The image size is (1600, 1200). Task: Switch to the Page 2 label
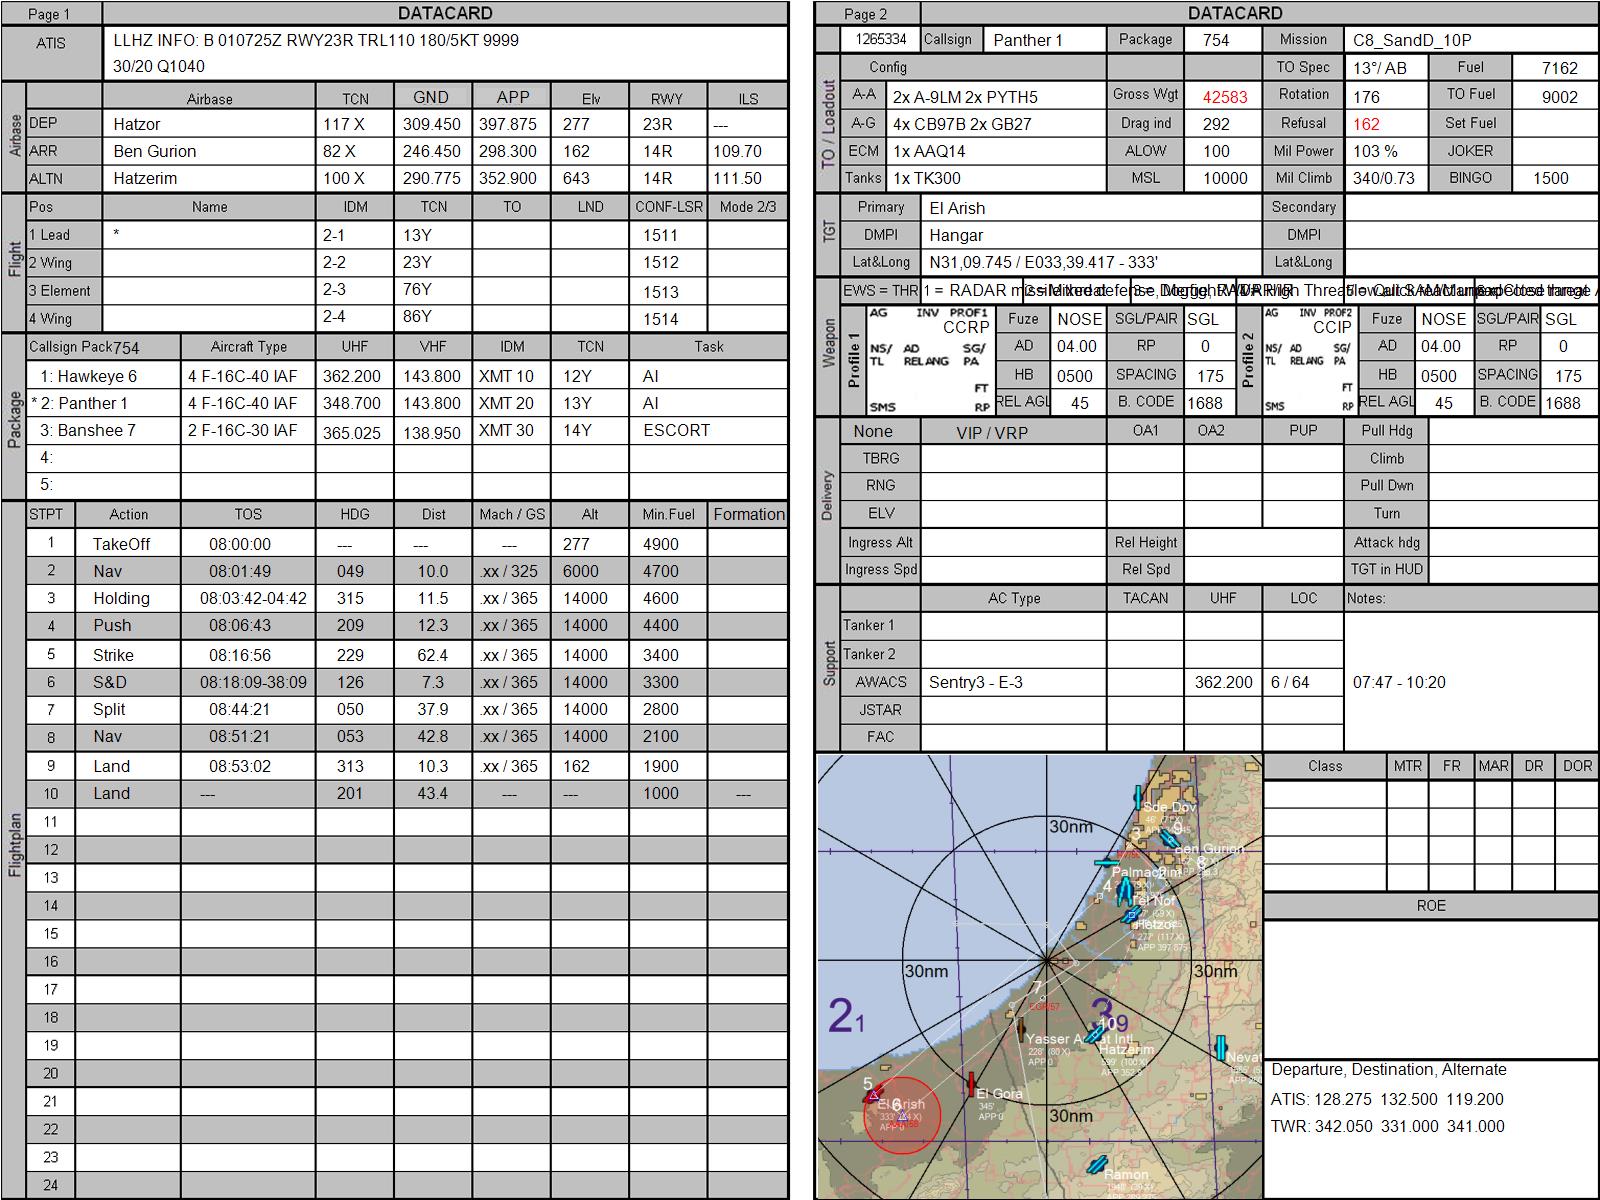coord(866,14)
